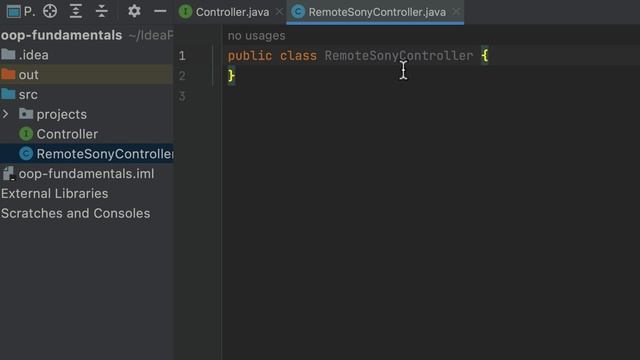Click the opening curly brace
The width and height of the screenshot is (640, 360).
(484, 56)
